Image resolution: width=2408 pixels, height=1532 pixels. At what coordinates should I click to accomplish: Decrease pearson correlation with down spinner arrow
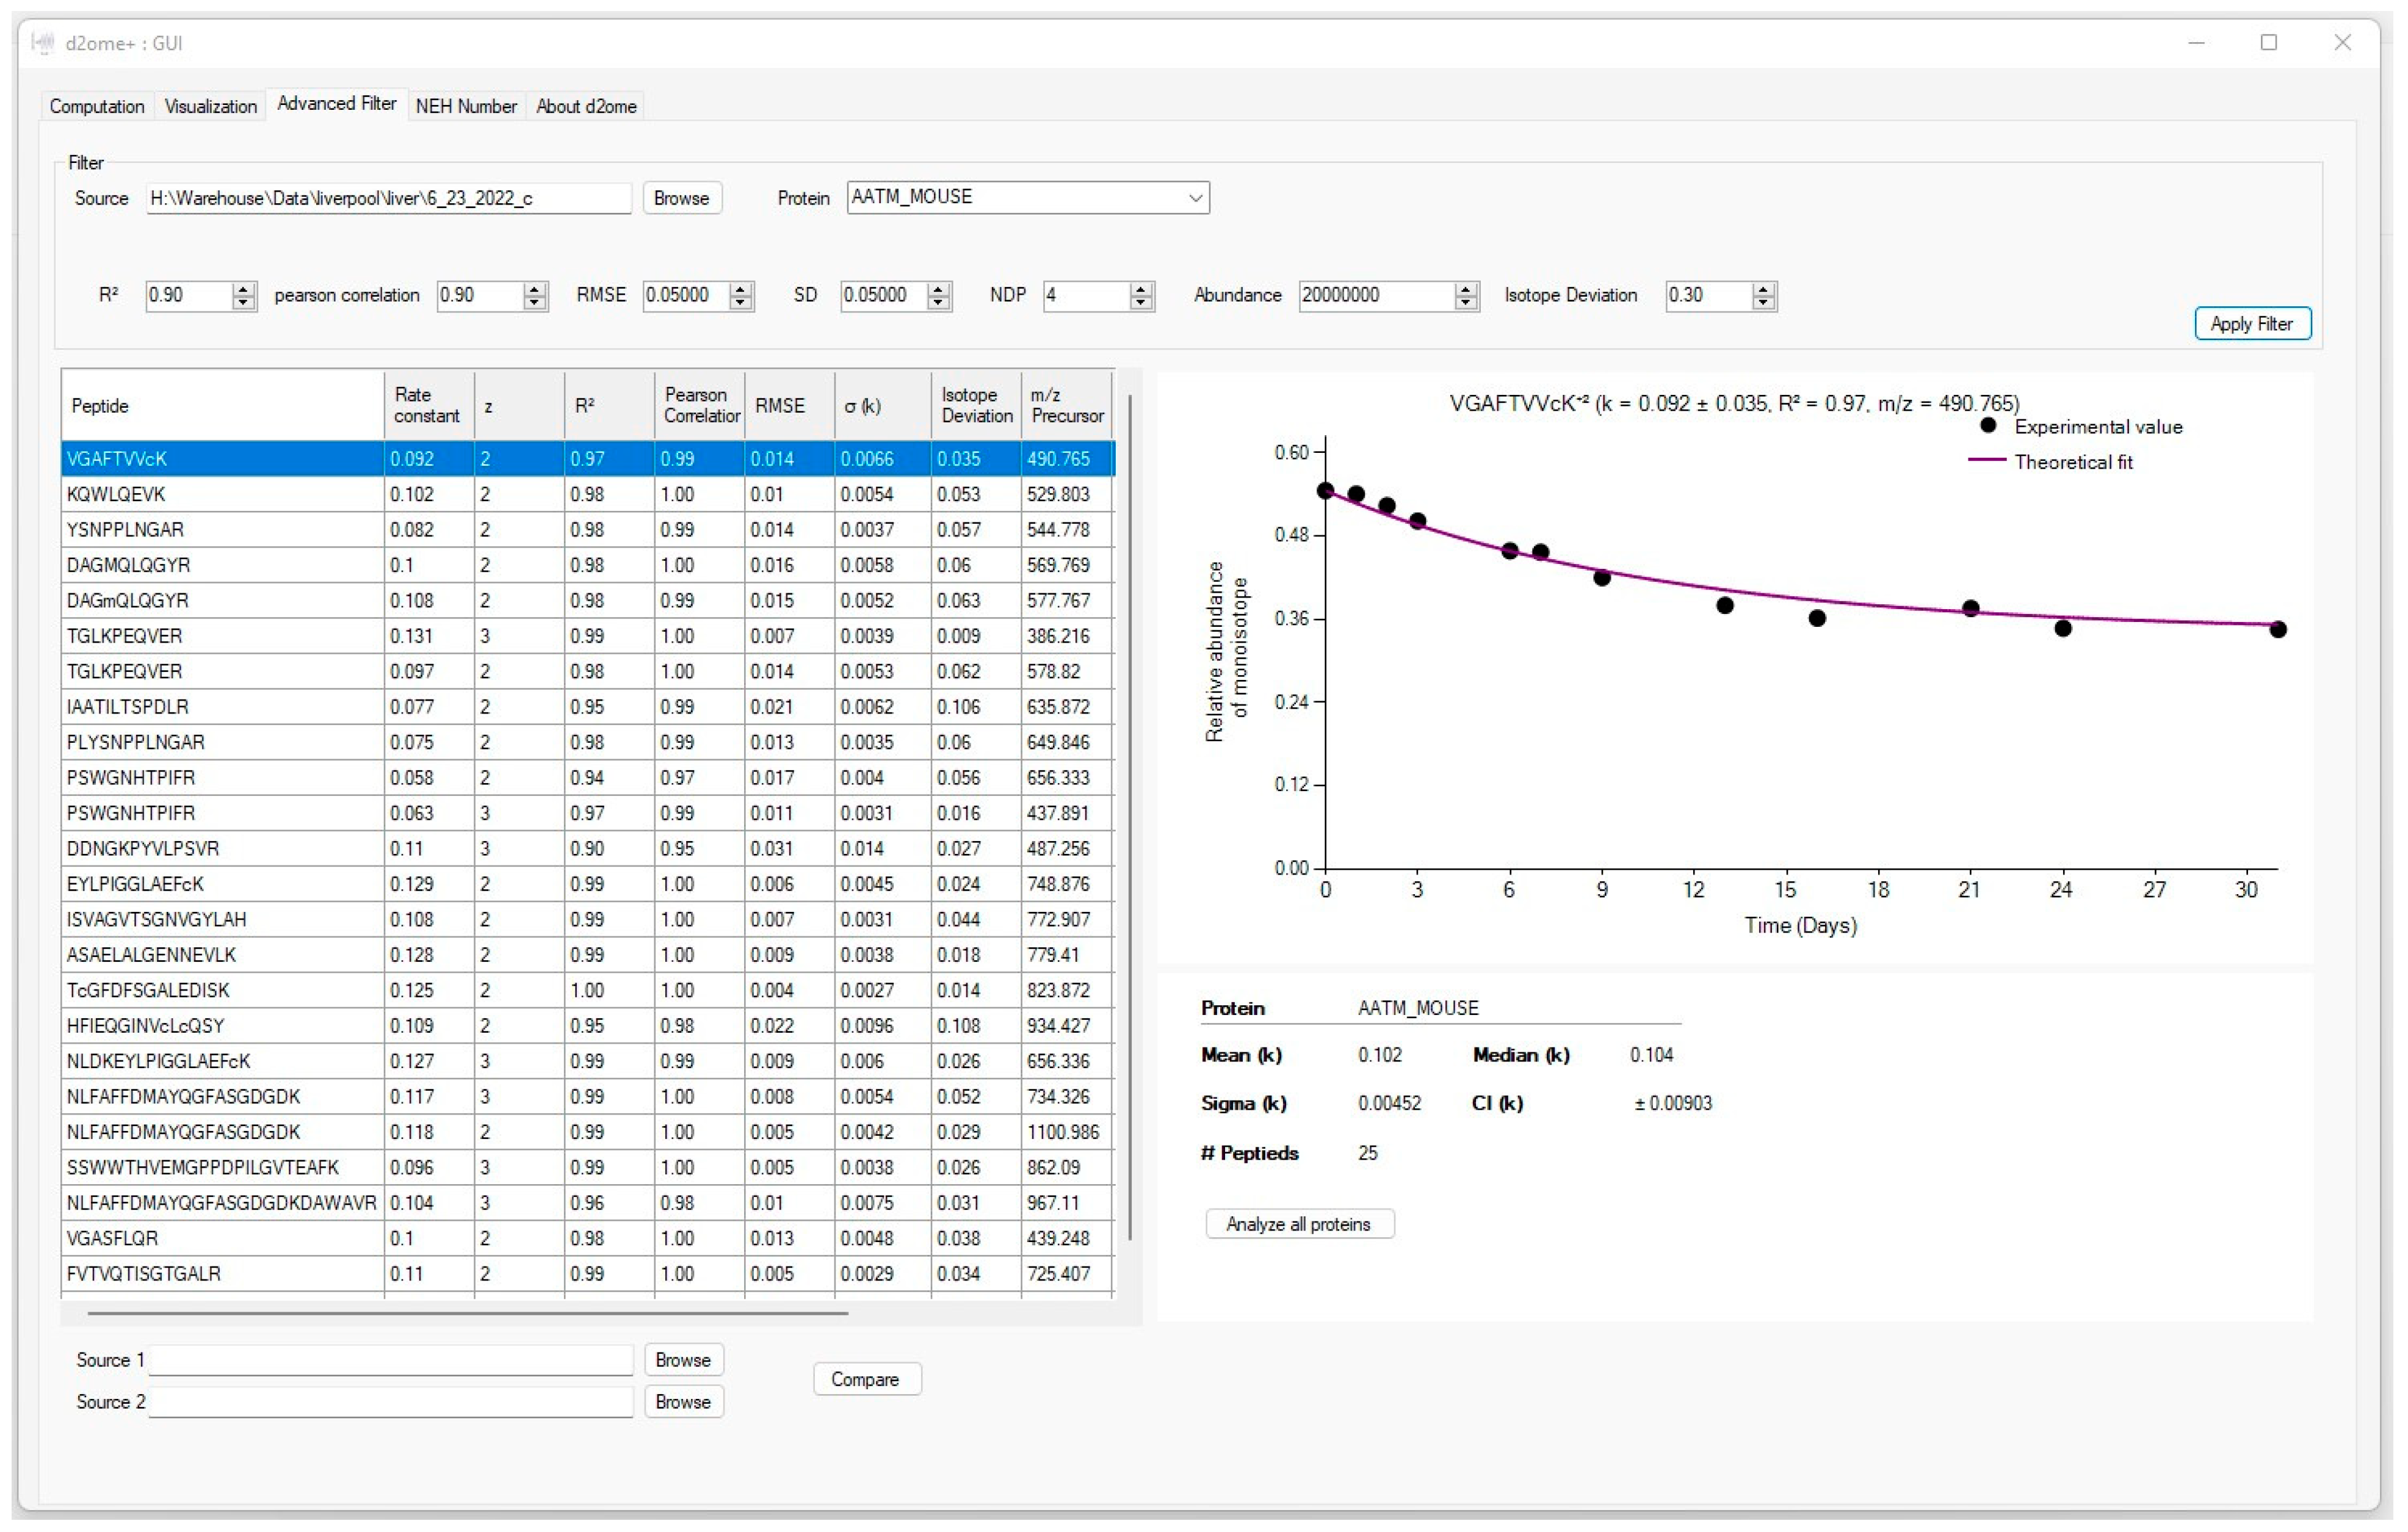(x=535, y=302)
